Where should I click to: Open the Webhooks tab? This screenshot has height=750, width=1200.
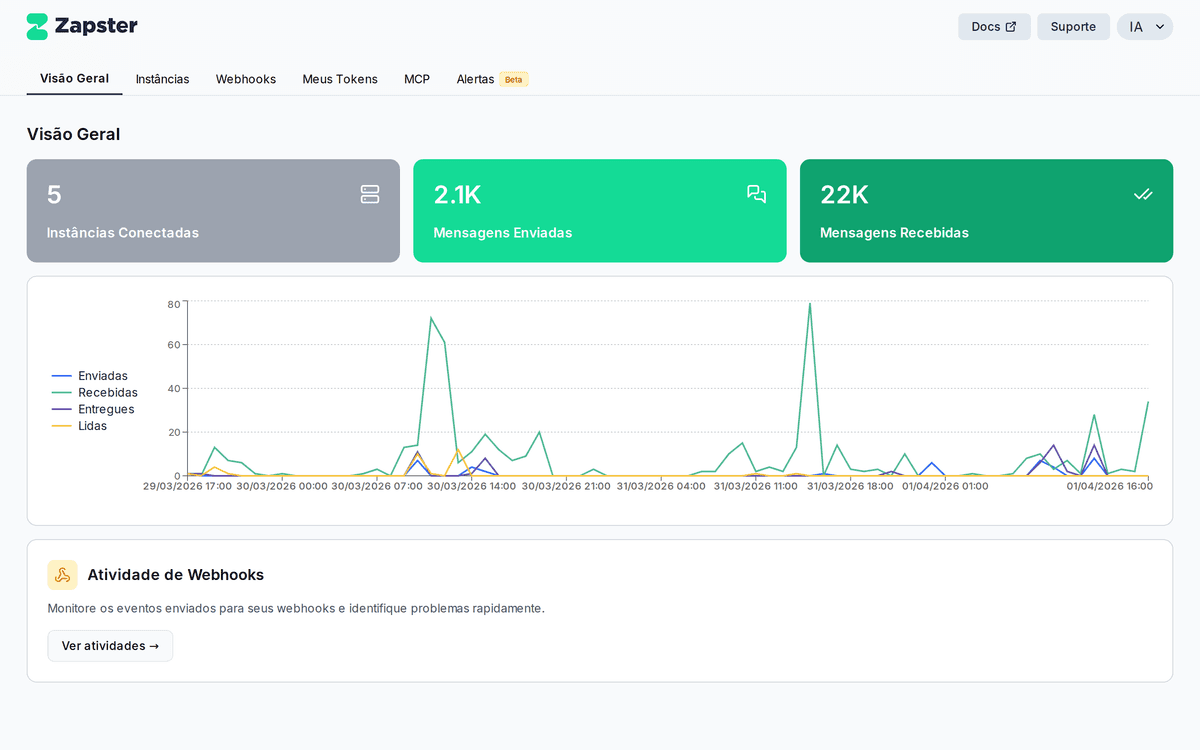tap(245, 78)
